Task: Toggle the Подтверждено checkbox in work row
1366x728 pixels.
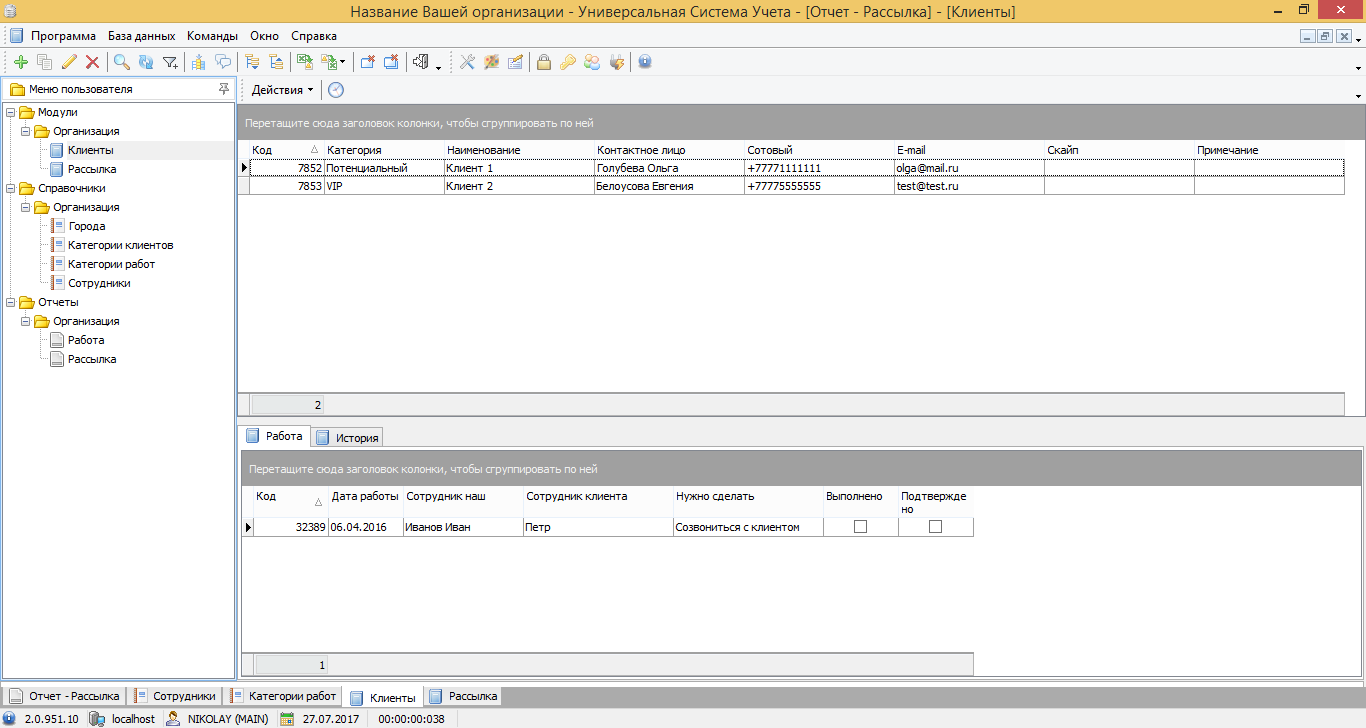Action: pos(935,527)
